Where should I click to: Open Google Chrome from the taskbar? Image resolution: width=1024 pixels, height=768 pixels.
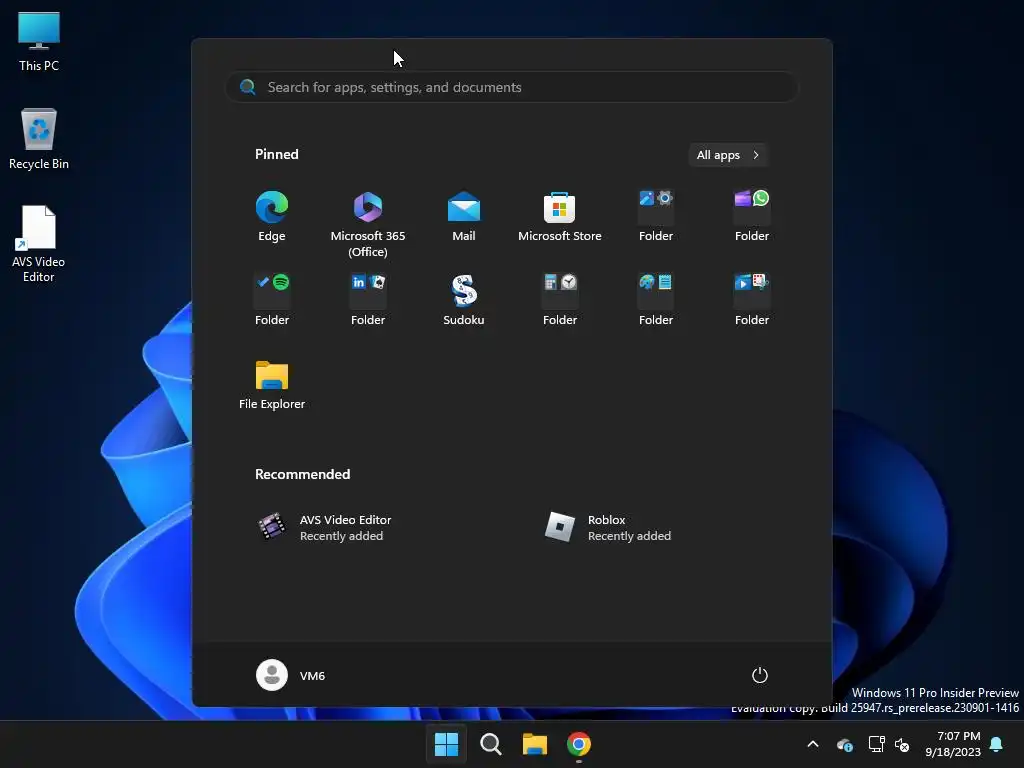tap(579, 744)
